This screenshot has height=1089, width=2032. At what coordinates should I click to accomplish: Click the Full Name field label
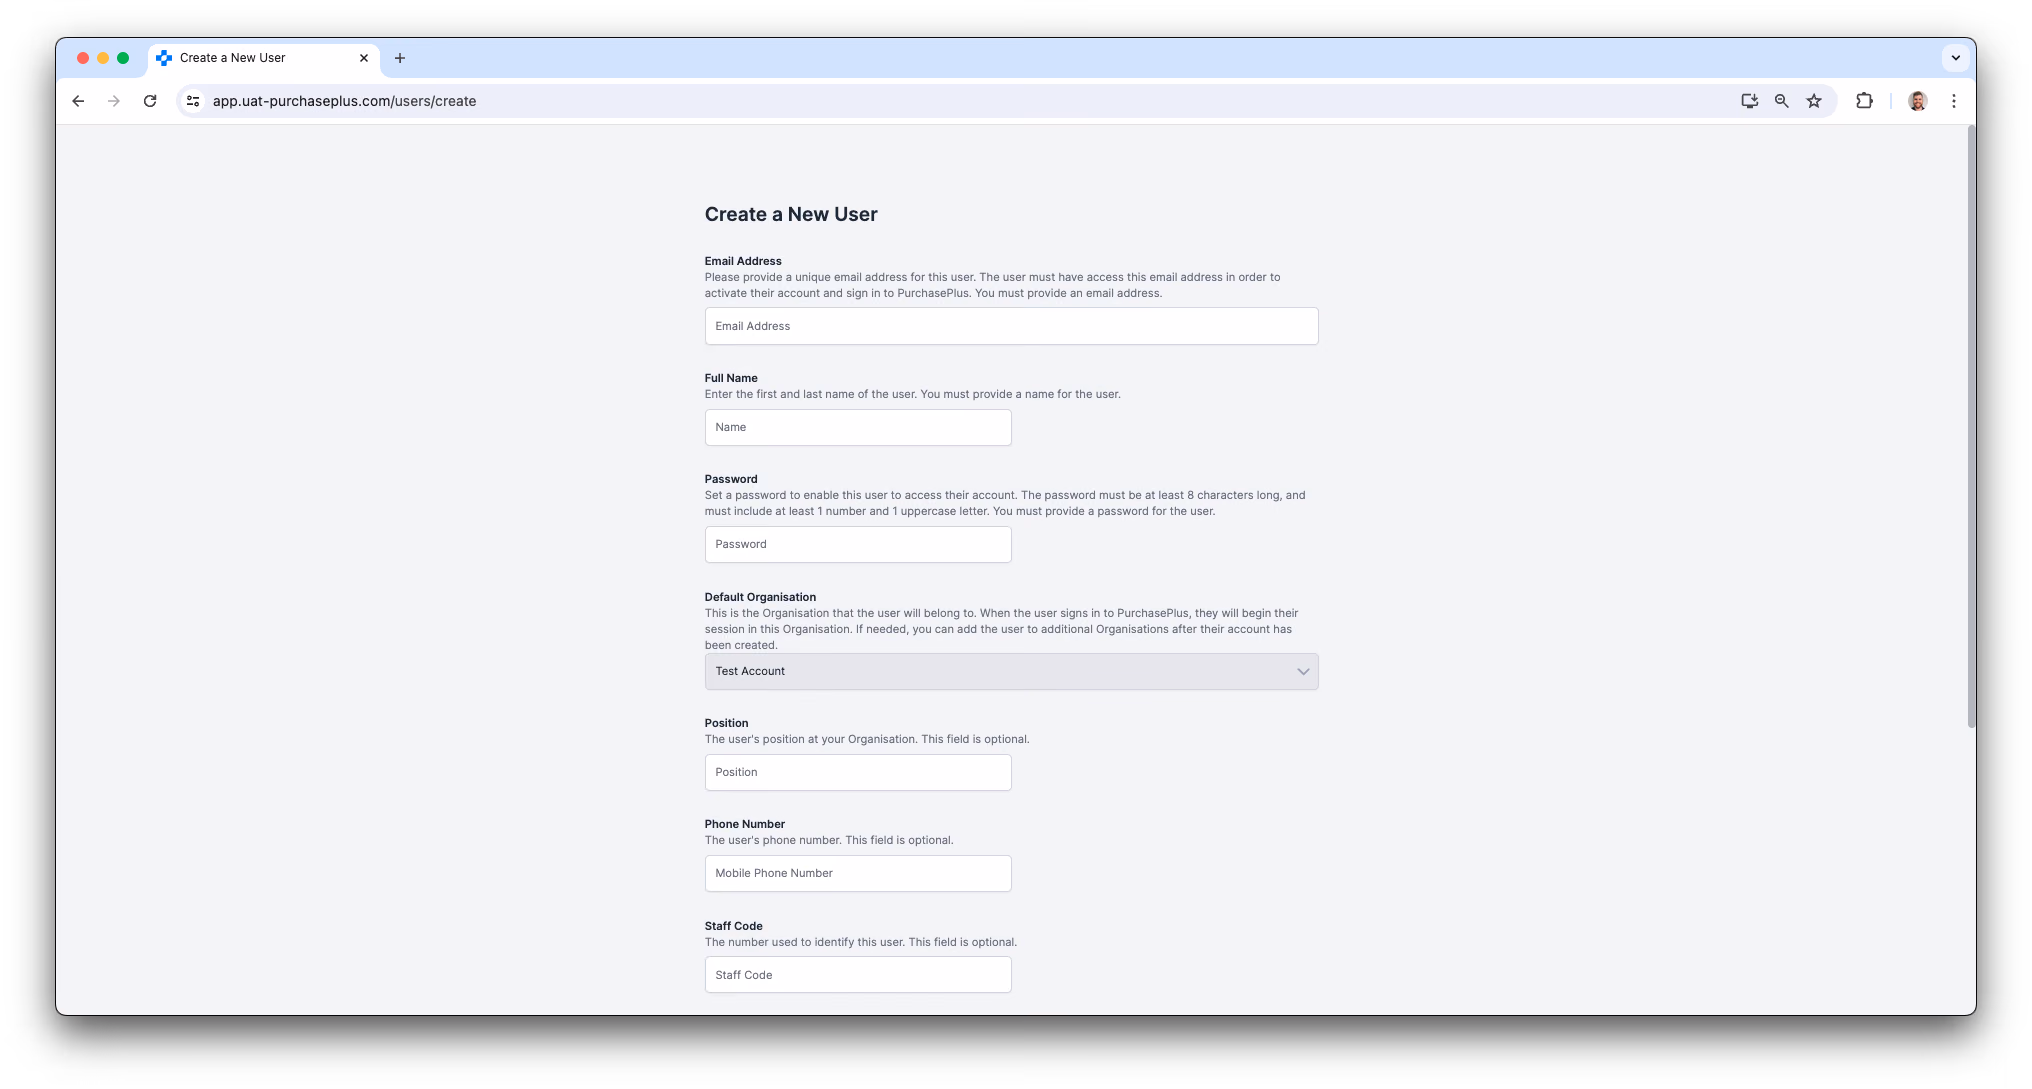click(x=731, y=378)
